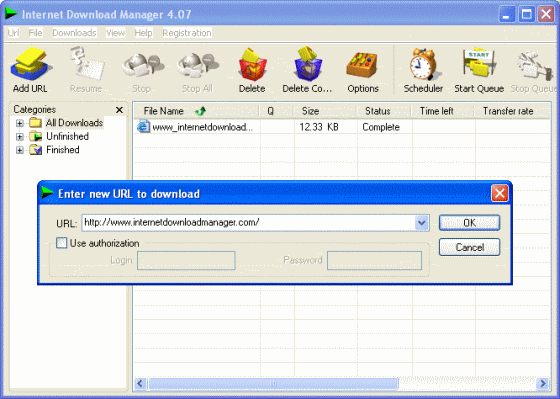The height and width of the screenshot is (399, 560).
Task: Click the green sort arrow in File Name header
Action: pyautogui.click(x=200, y=111)
